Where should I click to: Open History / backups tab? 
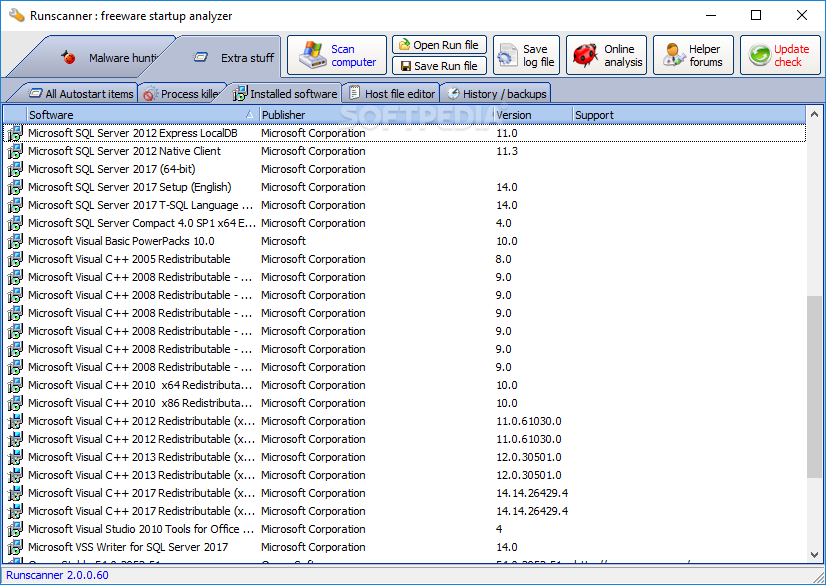click(496, 94)
